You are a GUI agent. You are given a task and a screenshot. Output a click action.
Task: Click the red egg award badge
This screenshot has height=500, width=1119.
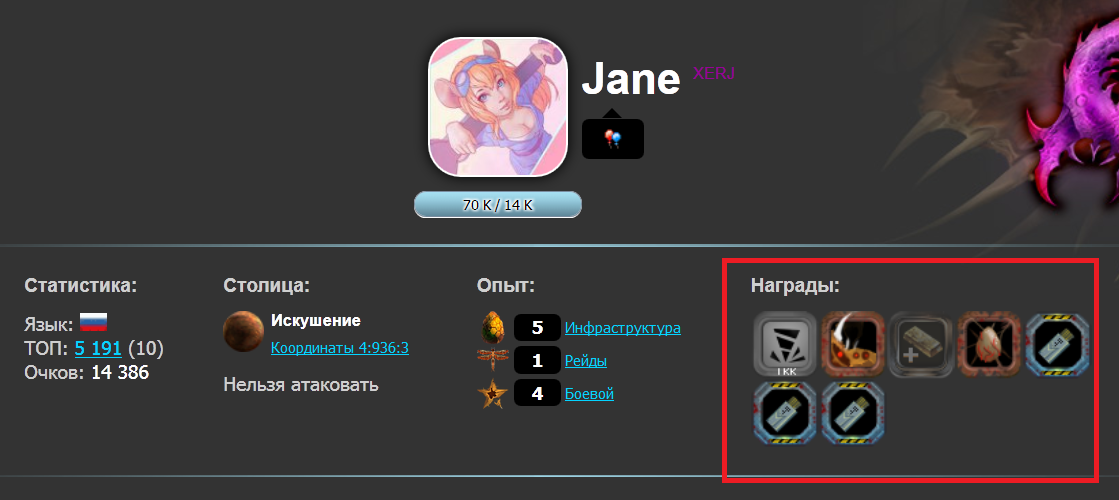click(989, 344)
